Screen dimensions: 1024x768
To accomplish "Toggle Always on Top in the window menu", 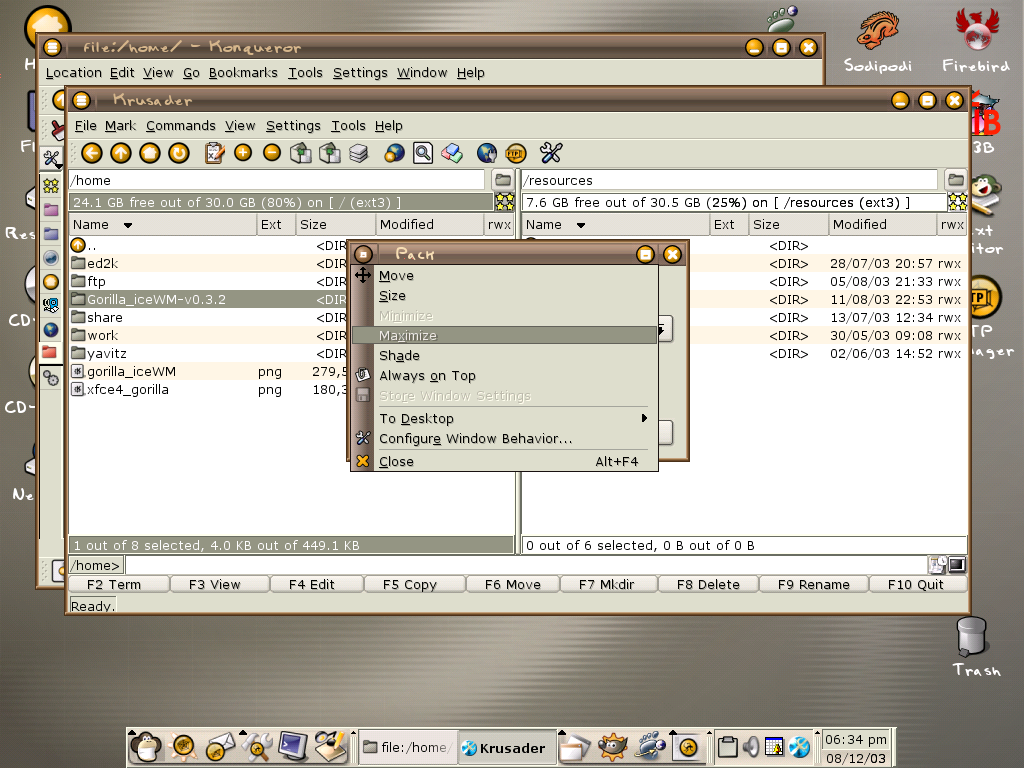I will pos(505,376).
